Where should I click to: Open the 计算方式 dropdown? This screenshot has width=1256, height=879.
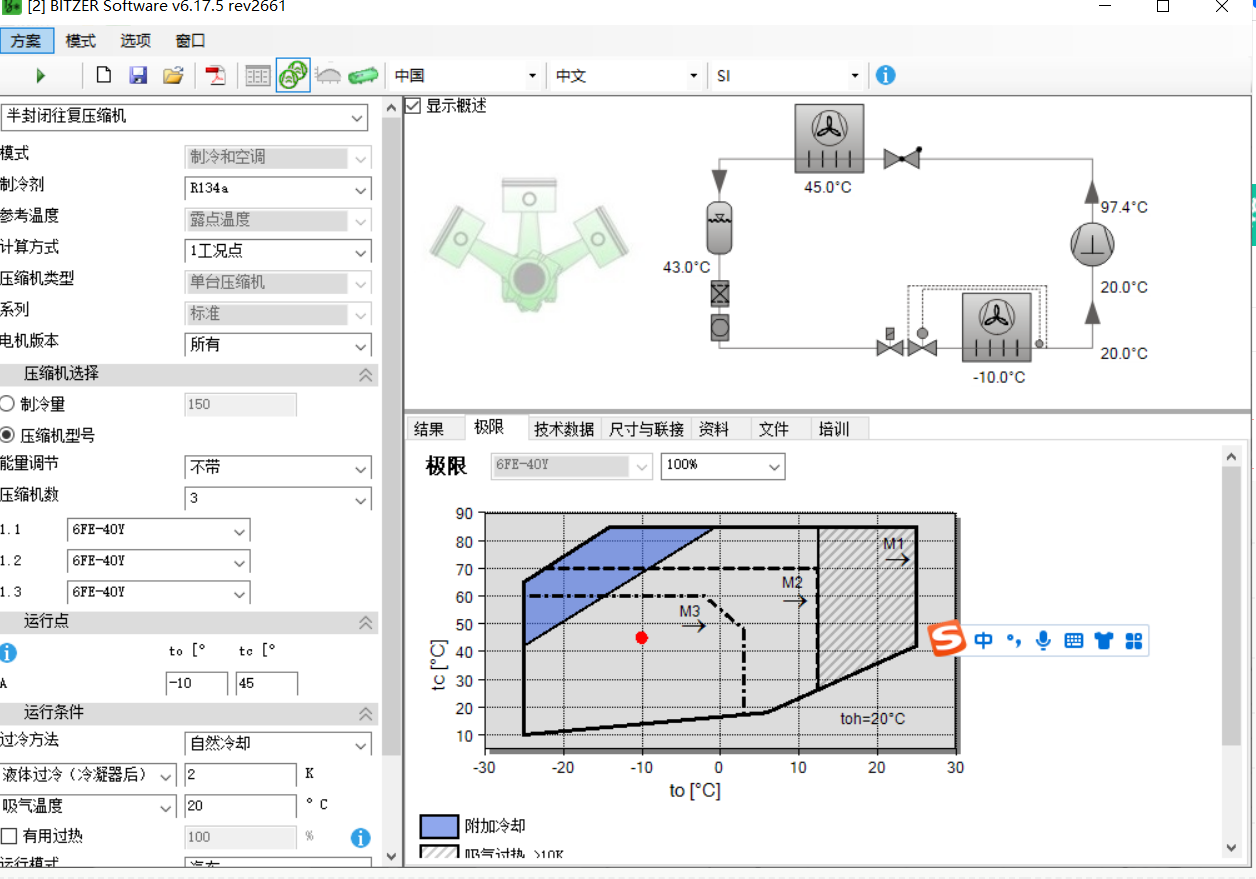click(279, 251)
